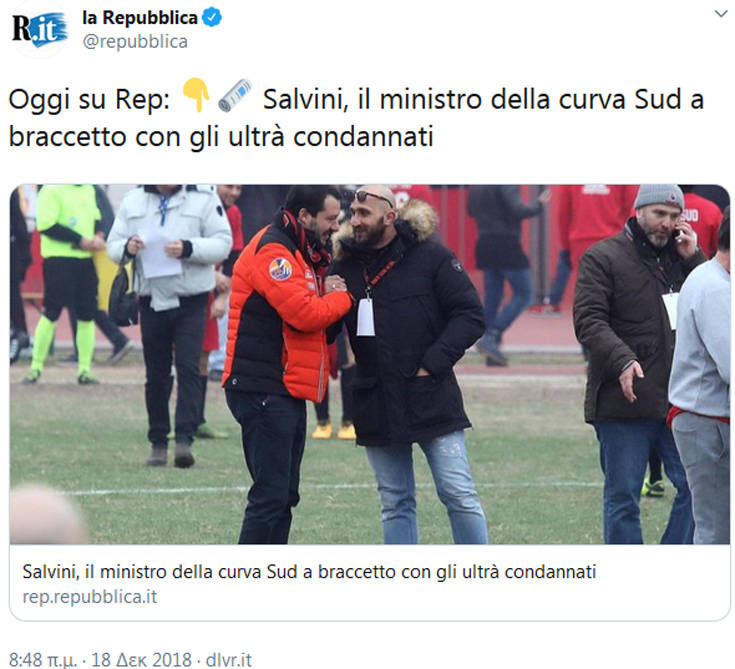Click the blue verified badge icon
This screenshot has width=735, height=669.
[x=212, y=17]
